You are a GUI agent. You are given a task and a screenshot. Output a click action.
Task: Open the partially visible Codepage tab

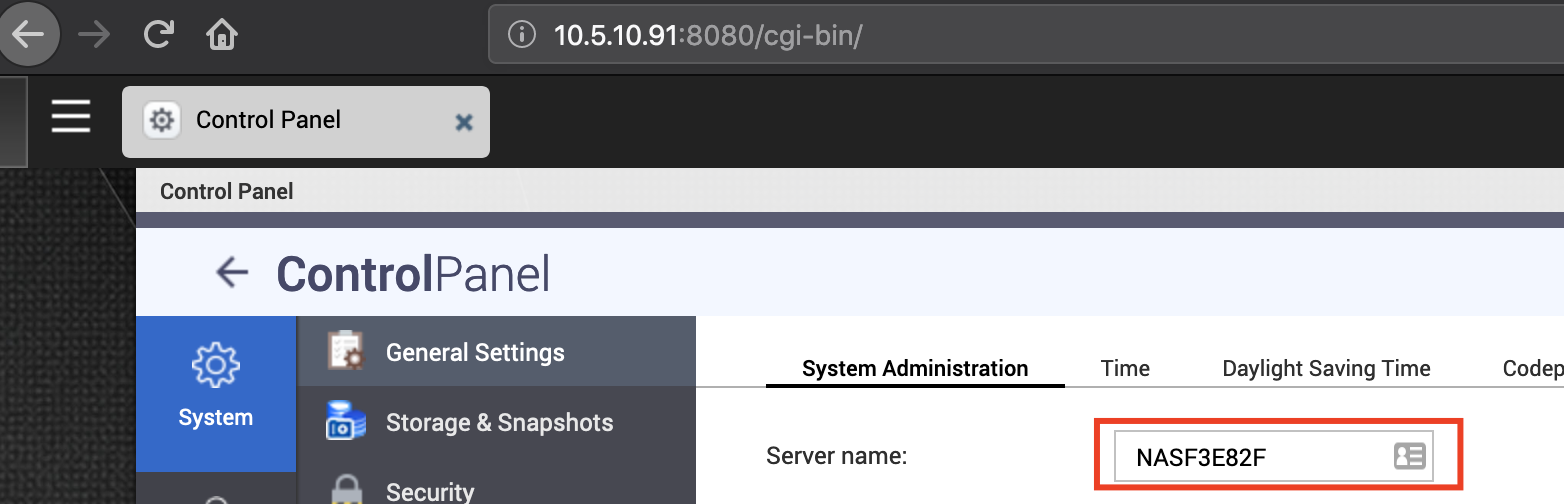[x=1532, y=368]
